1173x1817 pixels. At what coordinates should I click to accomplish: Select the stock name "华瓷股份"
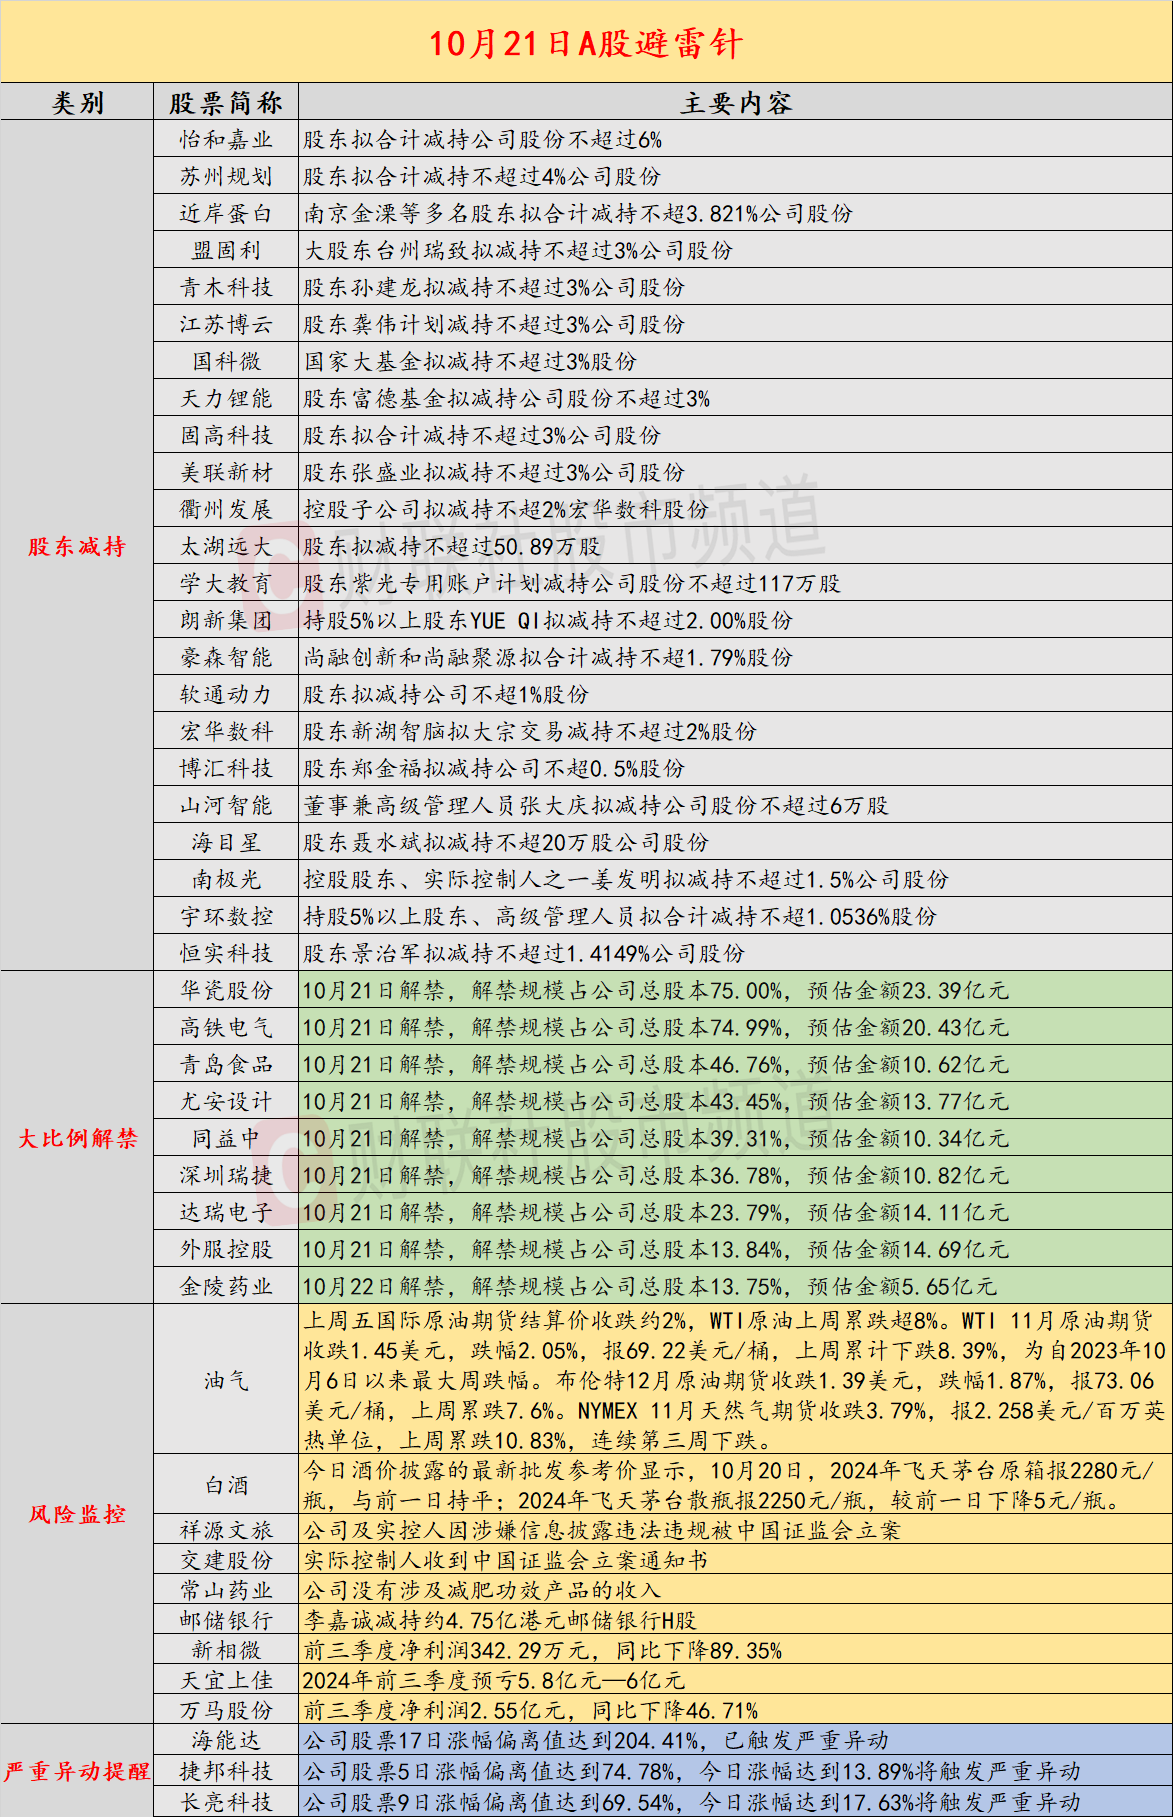click(x=226, y=991)
